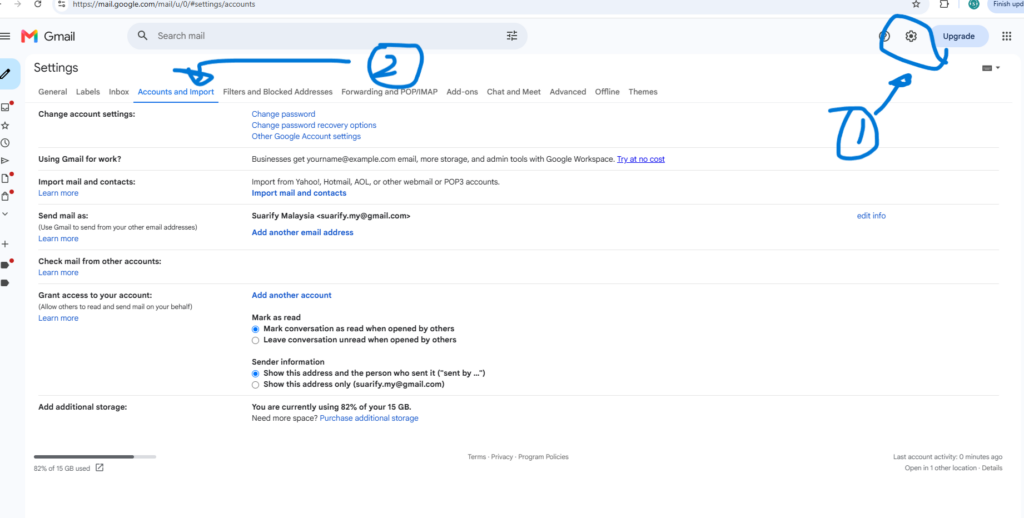Select Leave conversation unread when opened by others
The height and width of the screenshot is (518, 1024).
click(x=255, y=340)
